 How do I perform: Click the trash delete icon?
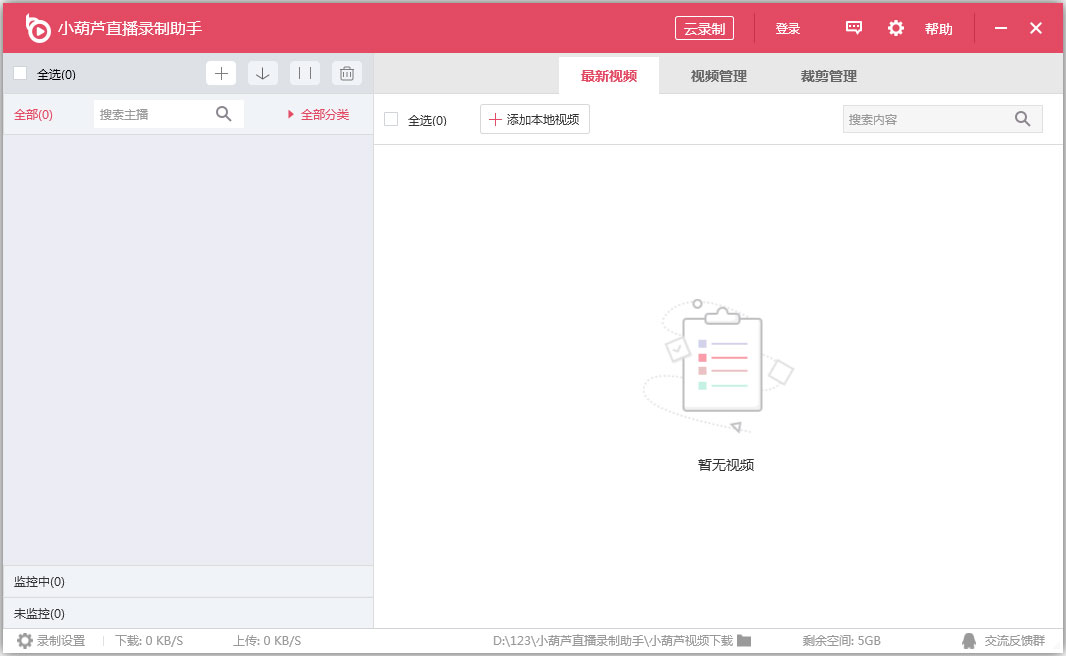347,73
